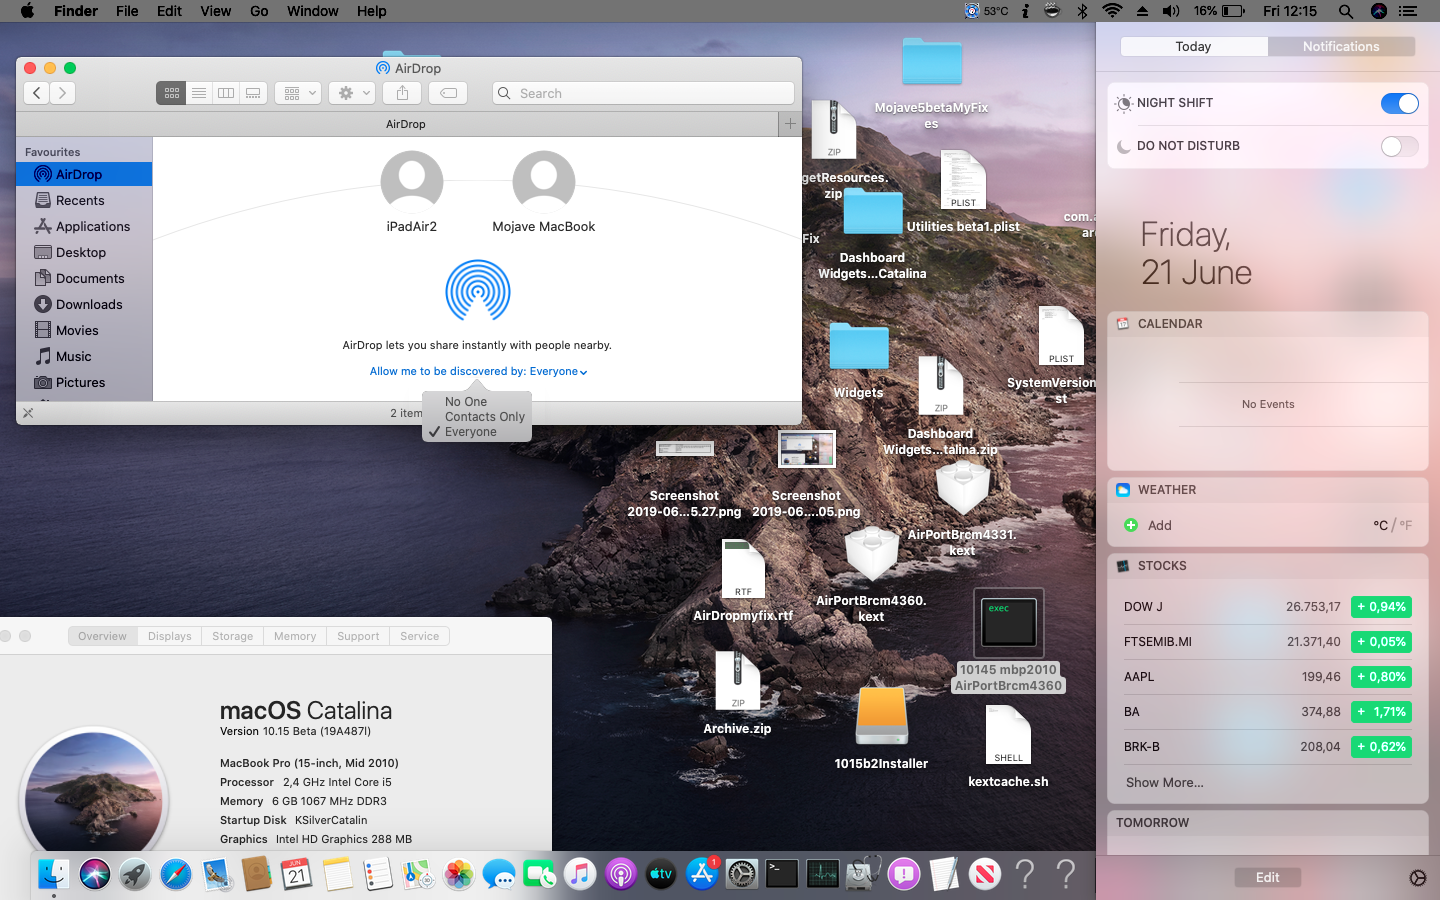Open Desktop folder in the sidebar

click(x=84, y=252)
